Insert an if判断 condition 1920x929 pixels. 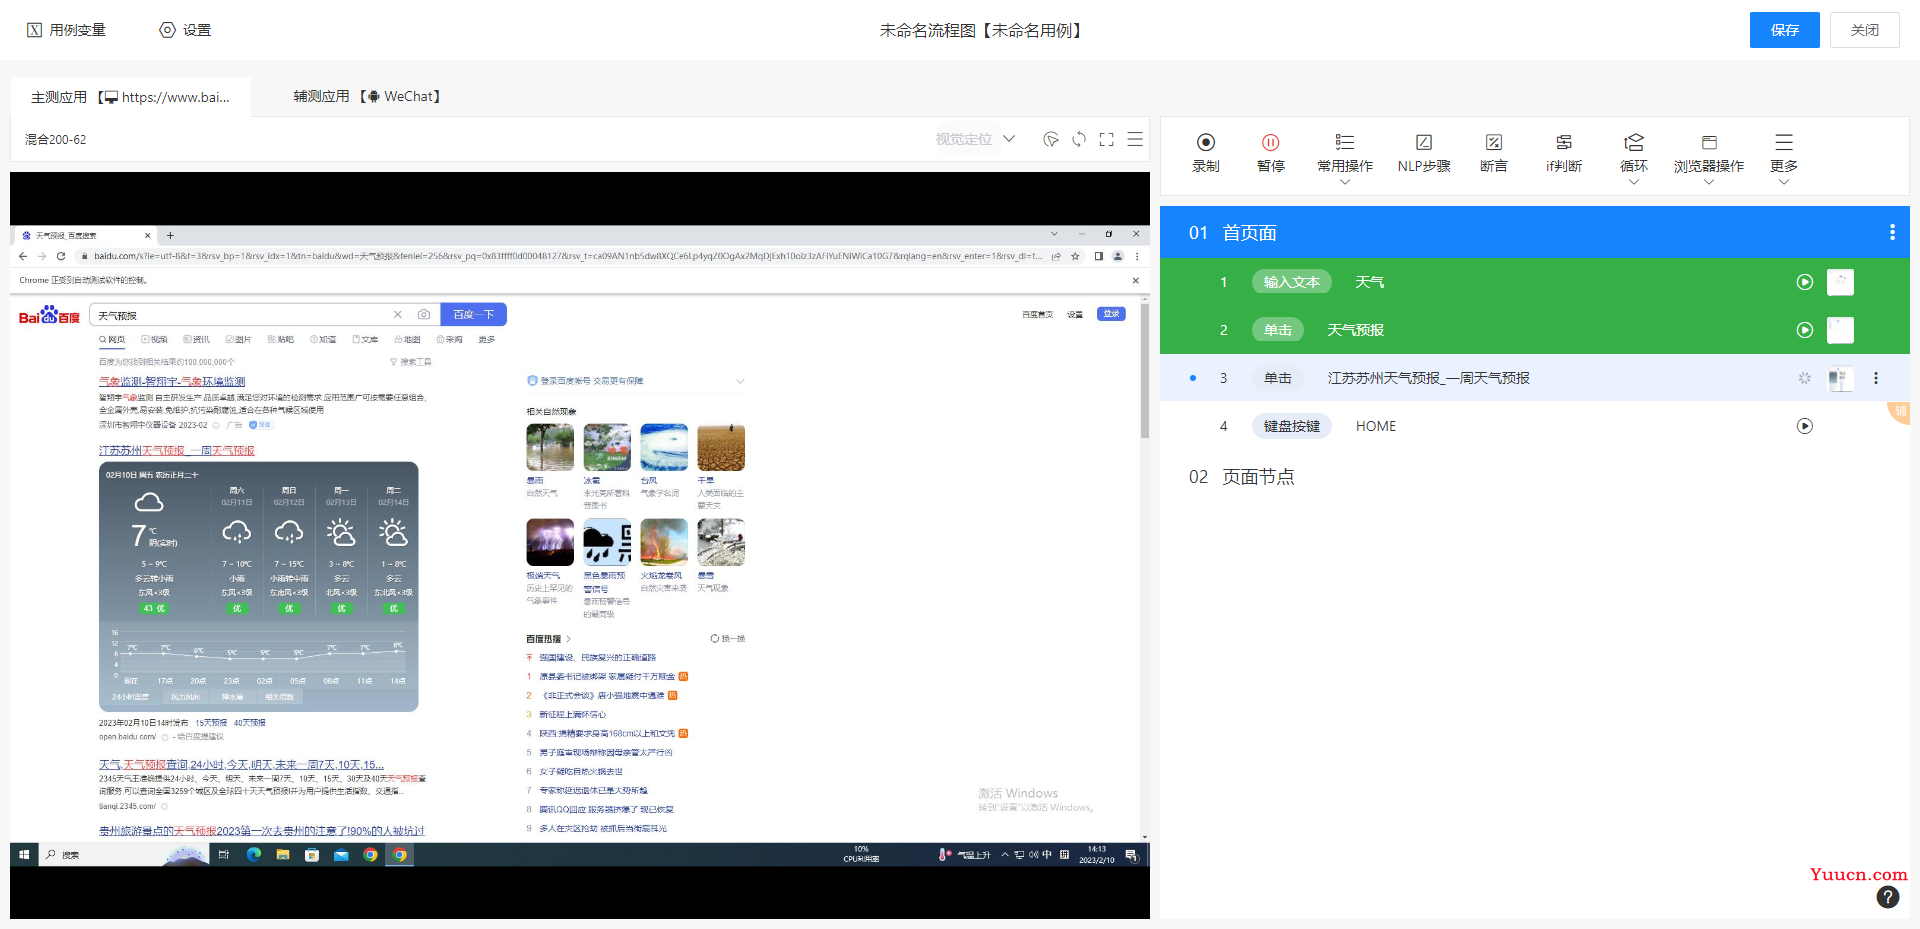(1563, 153)
